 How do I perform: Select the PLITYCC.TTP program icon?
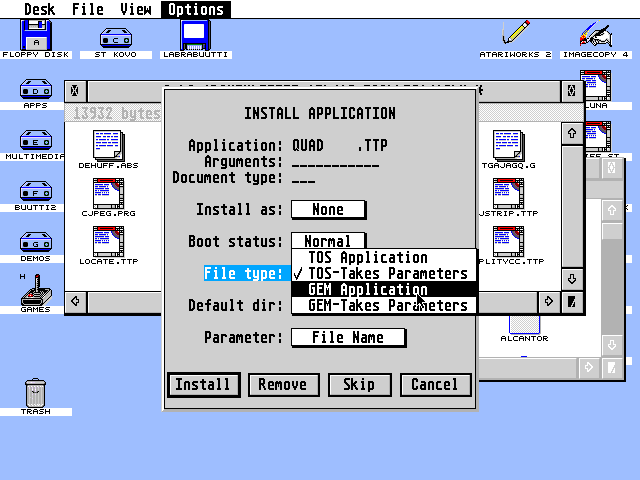(x=508, y=241)
